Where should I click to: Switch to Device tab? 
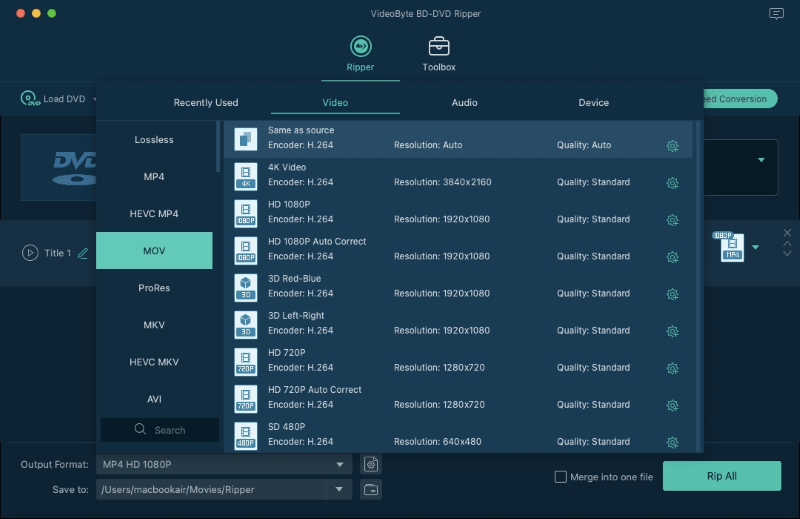tap(593, 103)
